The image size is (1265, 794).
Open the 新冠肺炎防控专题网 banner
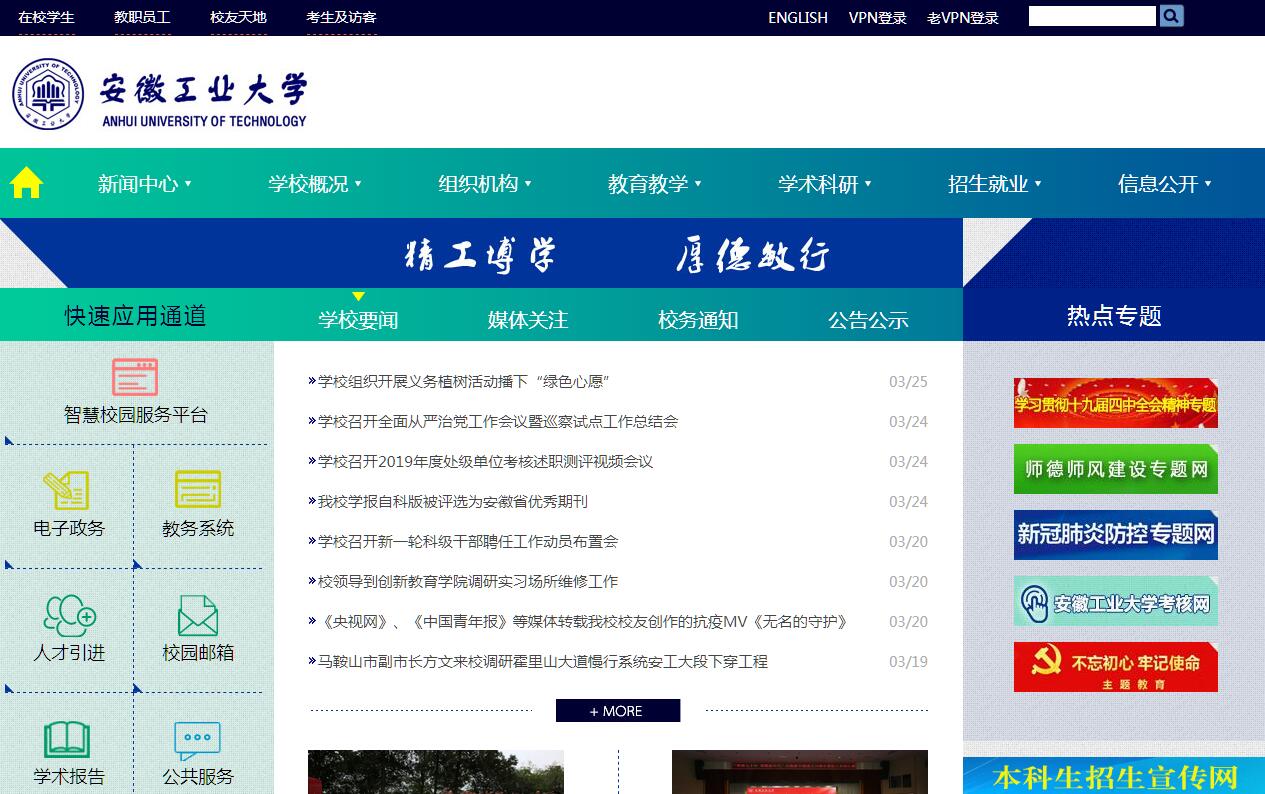tap(1115, 535)
